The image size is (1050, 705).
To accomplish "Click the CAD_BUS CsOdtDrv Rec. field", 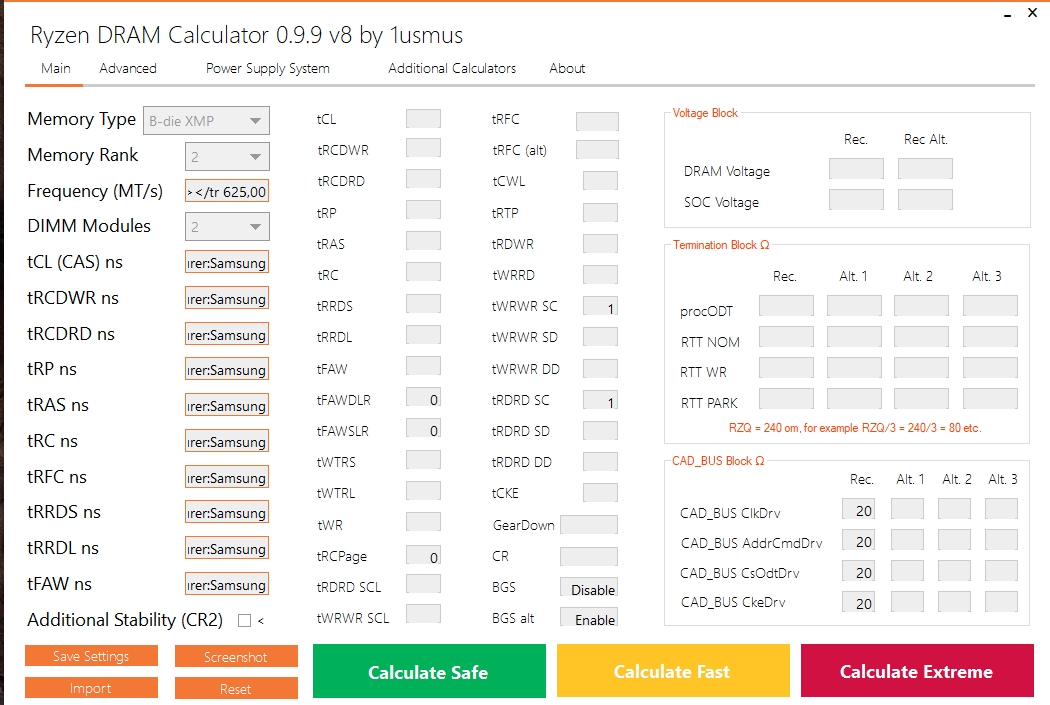I will [x=858, y=570].
